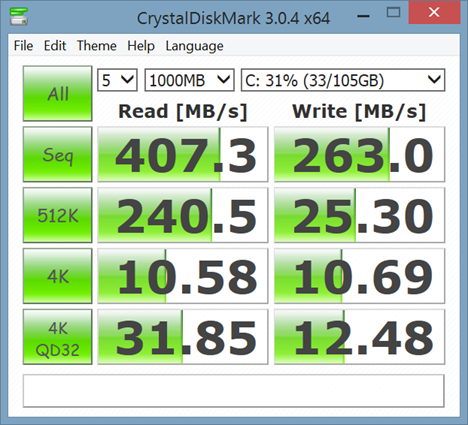Start the Seq sequential test

click(x=58, y=154)
